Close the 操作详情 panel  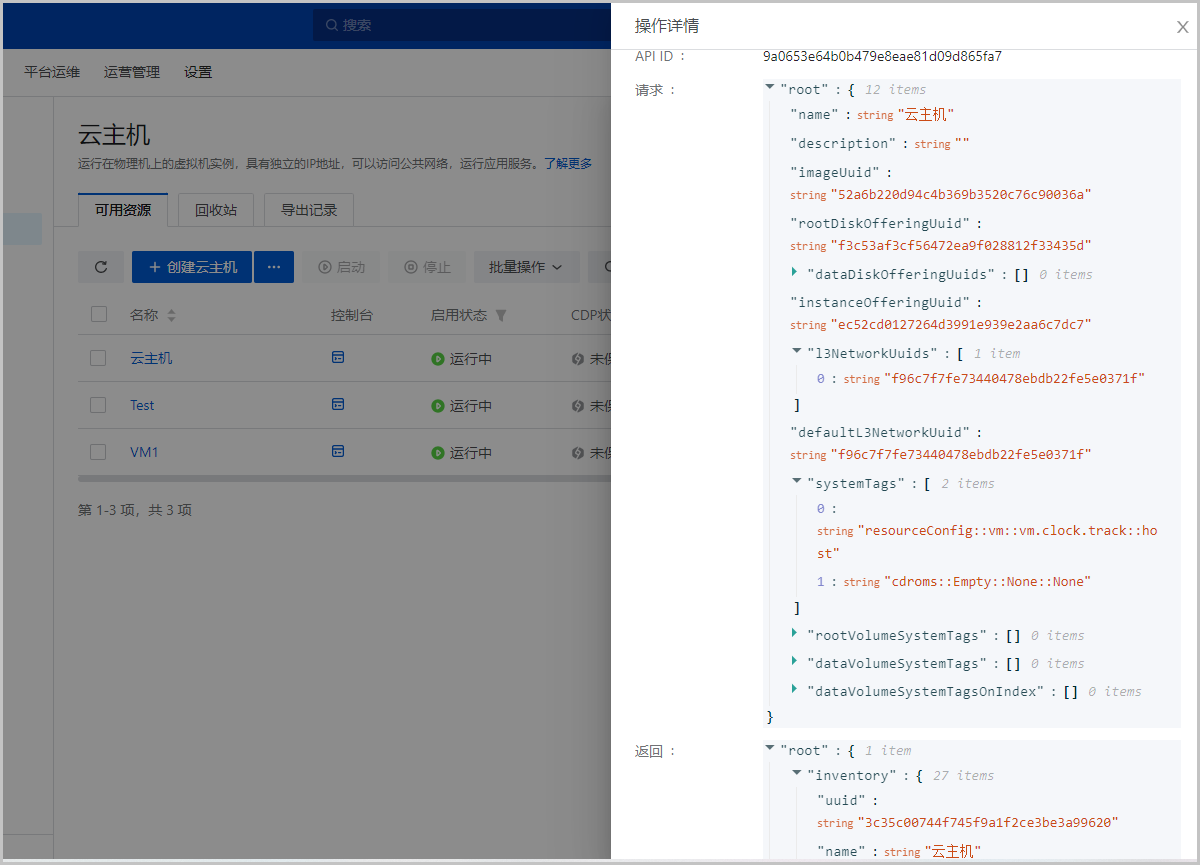click(1182, 27)
